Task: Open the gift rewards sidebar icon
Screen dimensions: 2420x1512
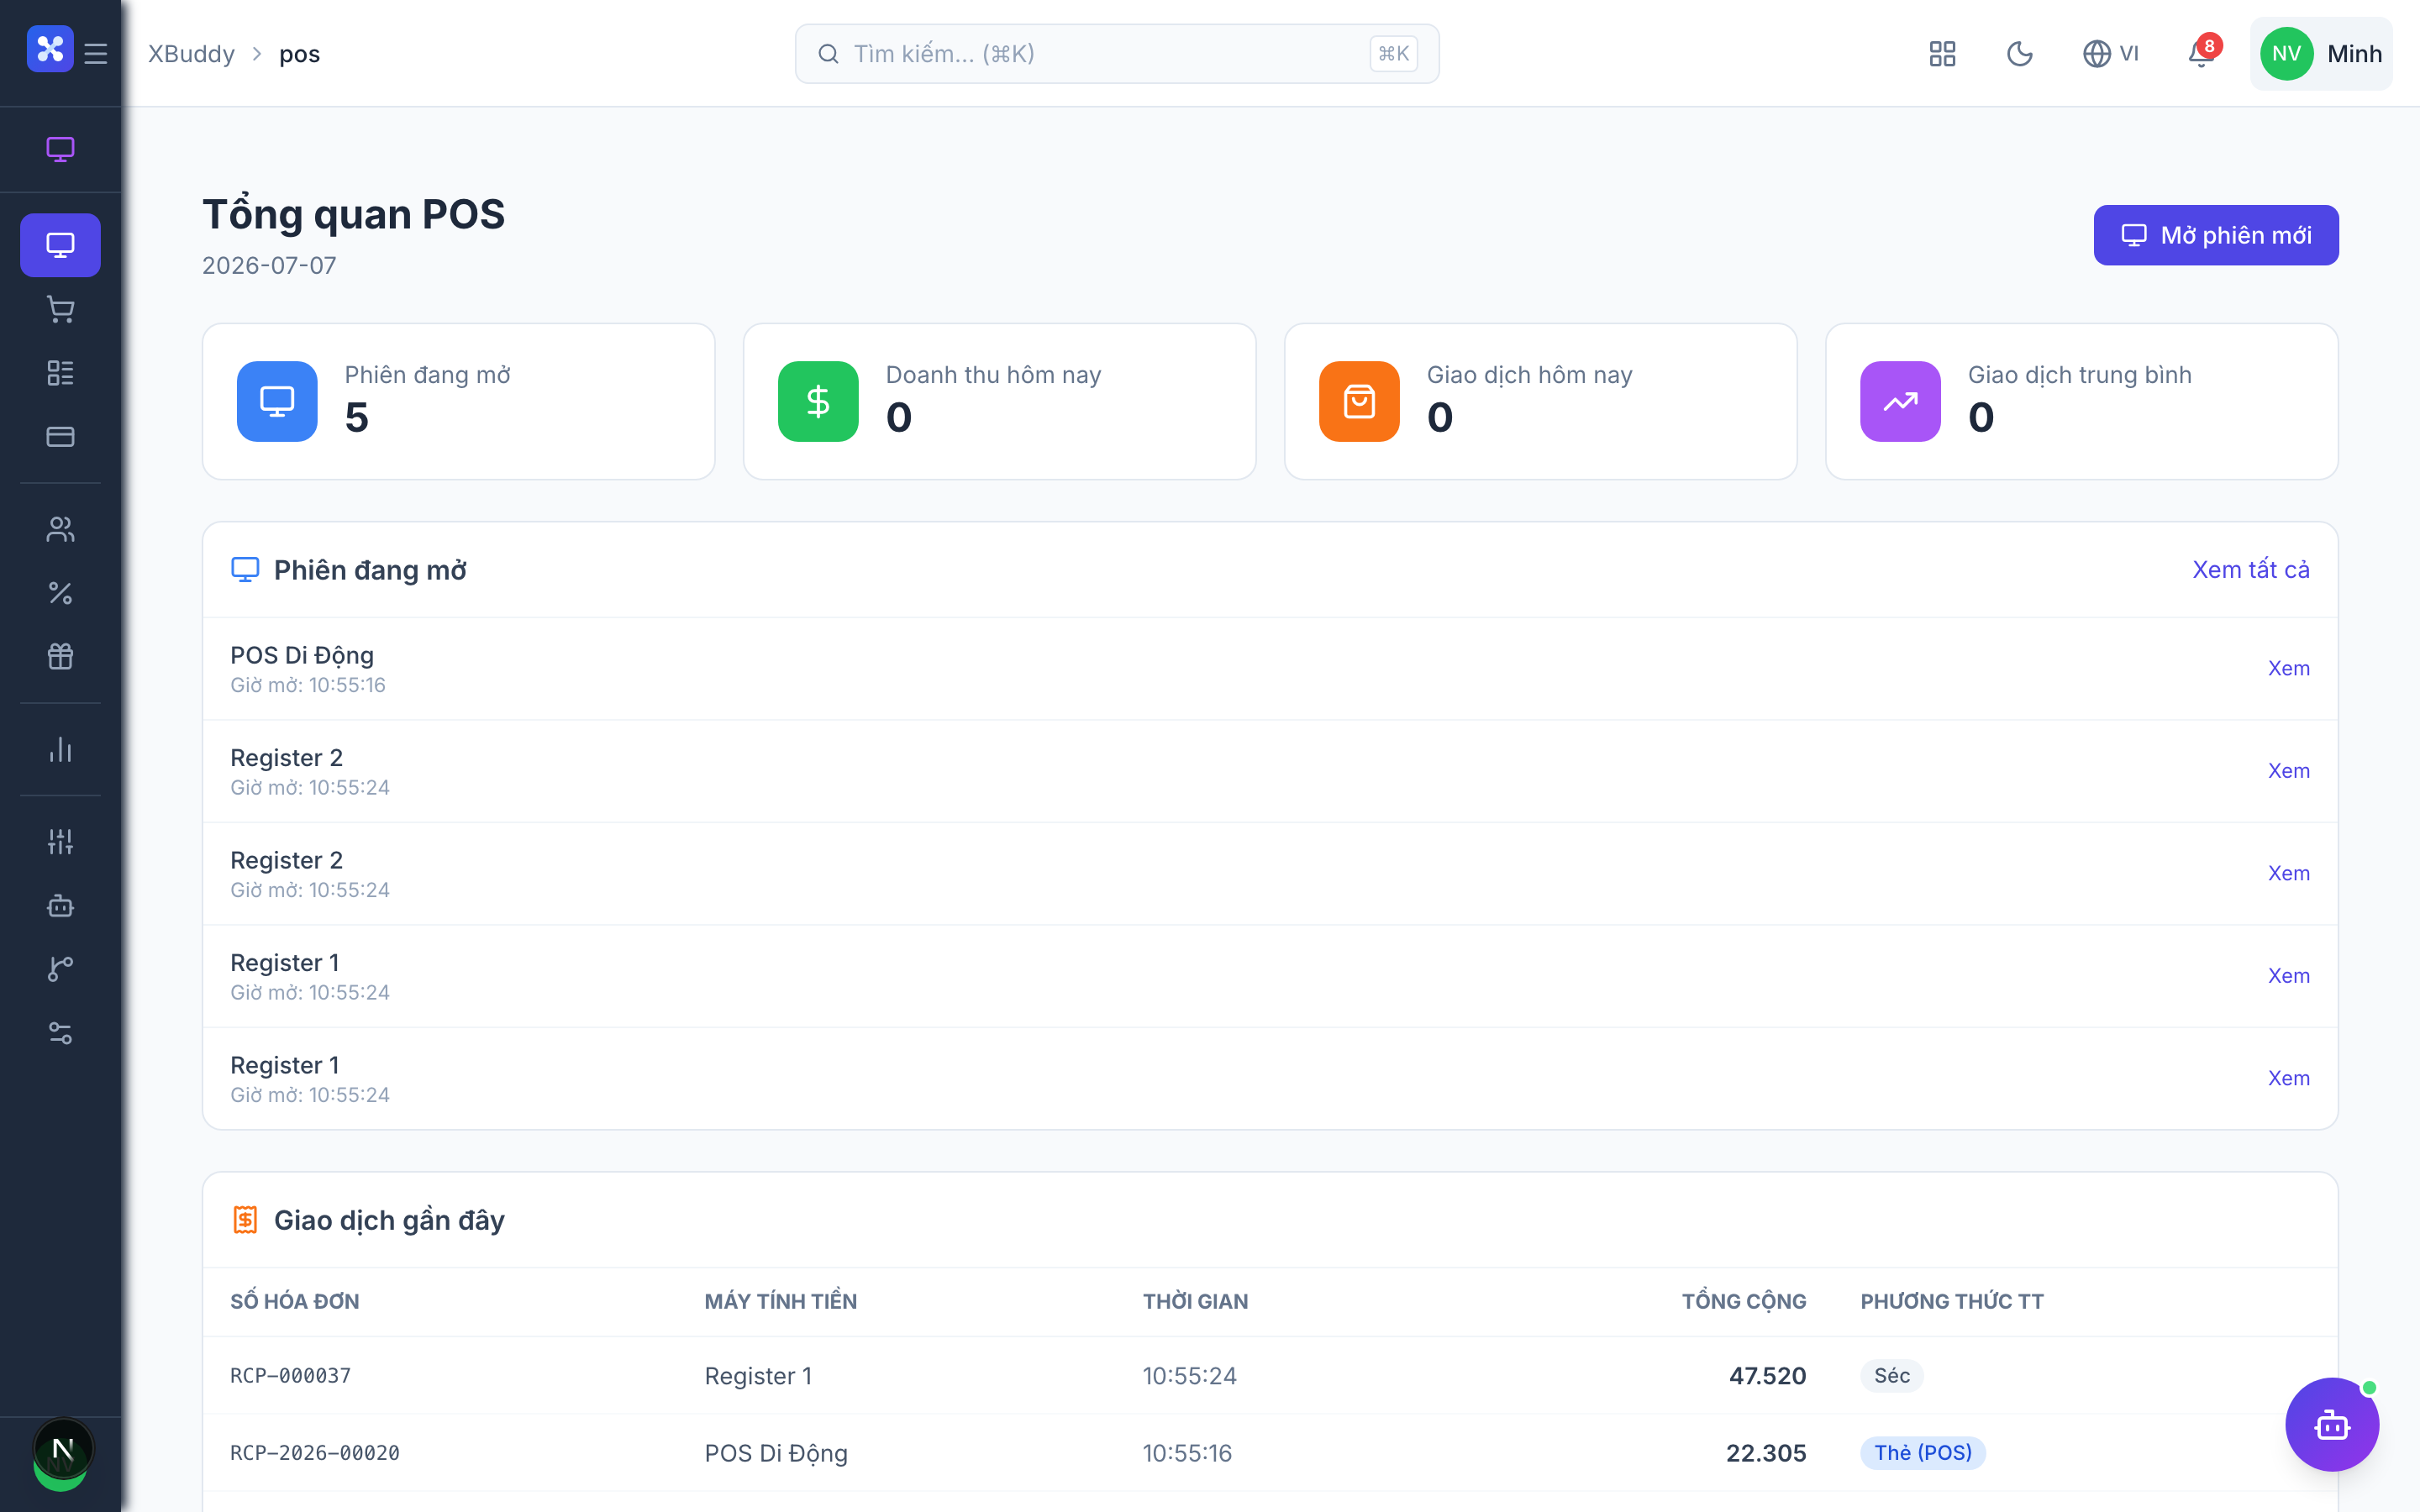Action: click(60, 656)
